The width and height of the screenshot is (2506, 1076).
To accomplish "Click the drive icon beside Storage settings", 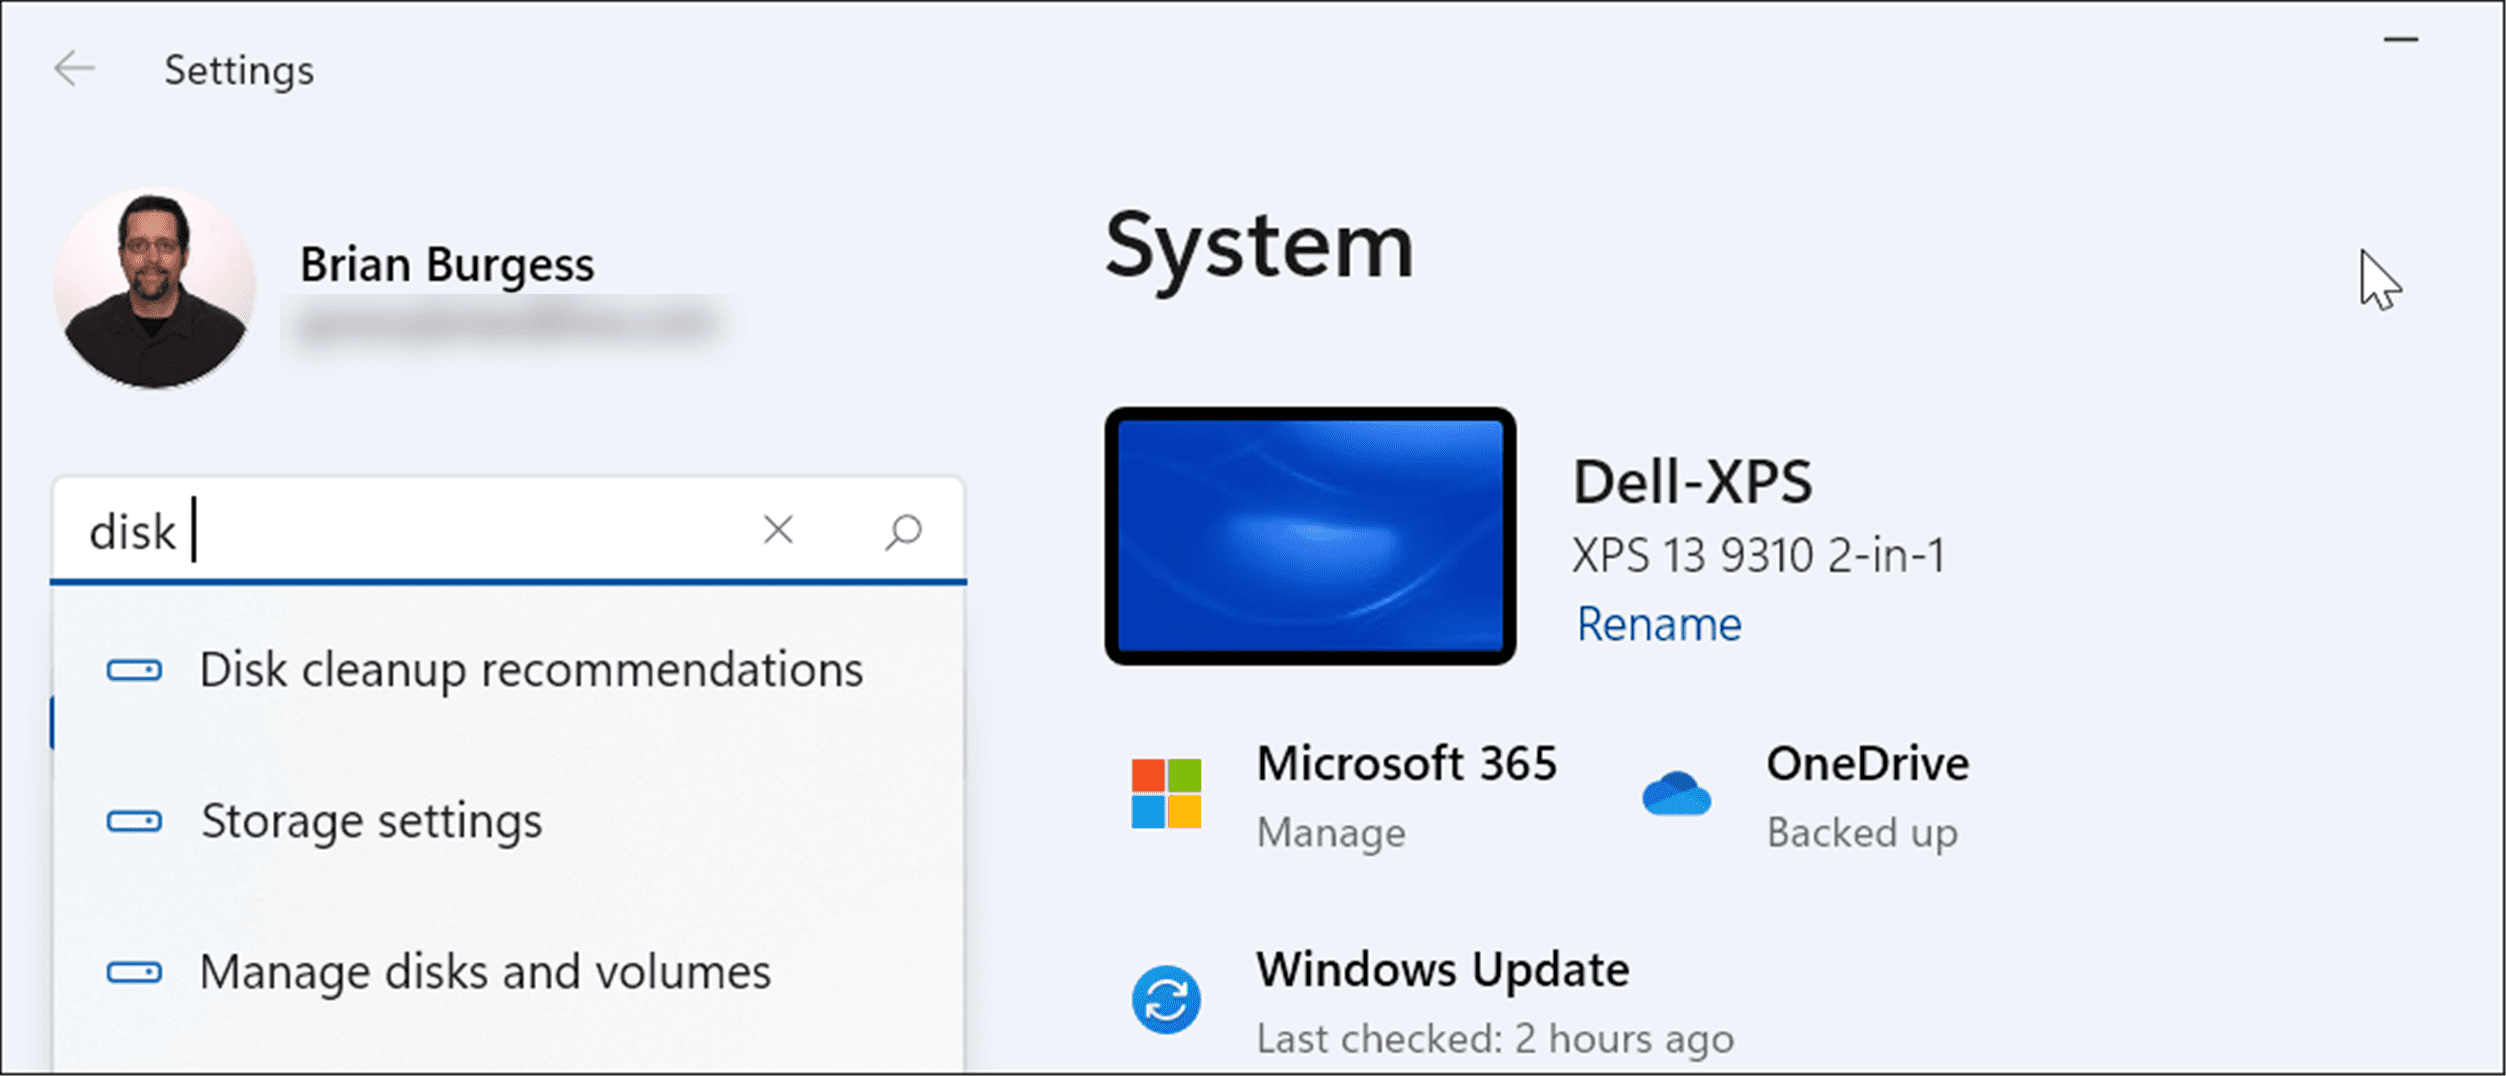I will 135,822.
